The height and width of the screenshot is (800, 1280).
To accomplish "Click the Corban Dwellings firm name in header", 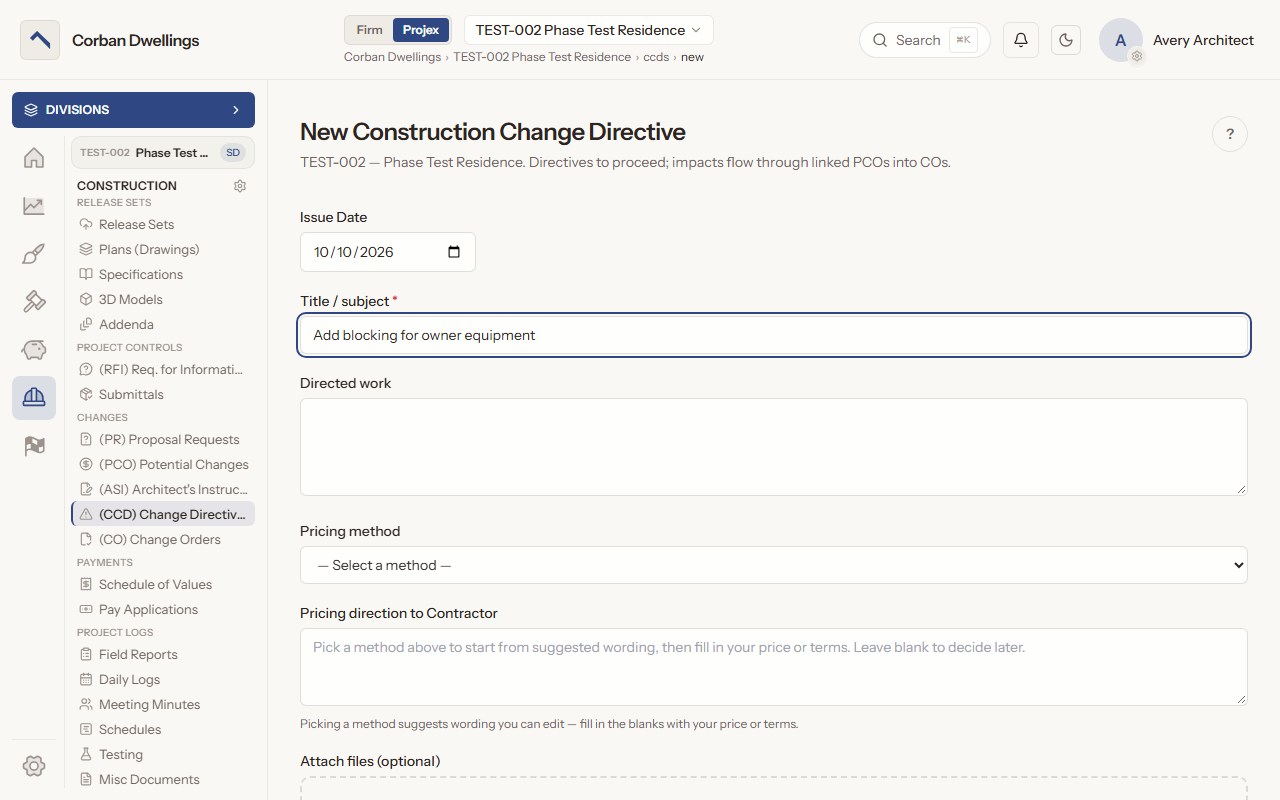I will pos(135,41).
